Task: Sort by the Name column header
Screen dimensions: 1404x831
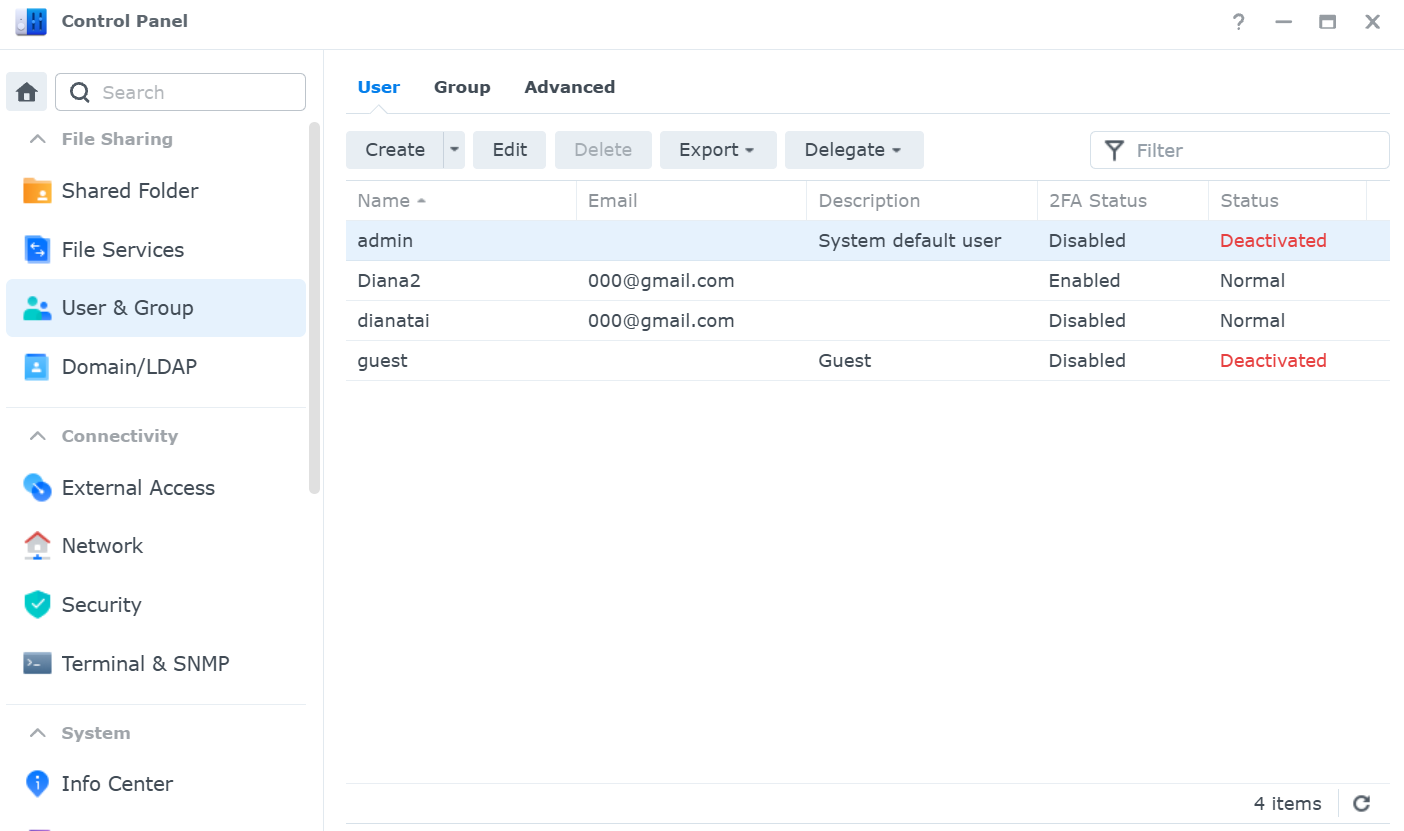Action: pyautogui.click(x=461, y=201)
